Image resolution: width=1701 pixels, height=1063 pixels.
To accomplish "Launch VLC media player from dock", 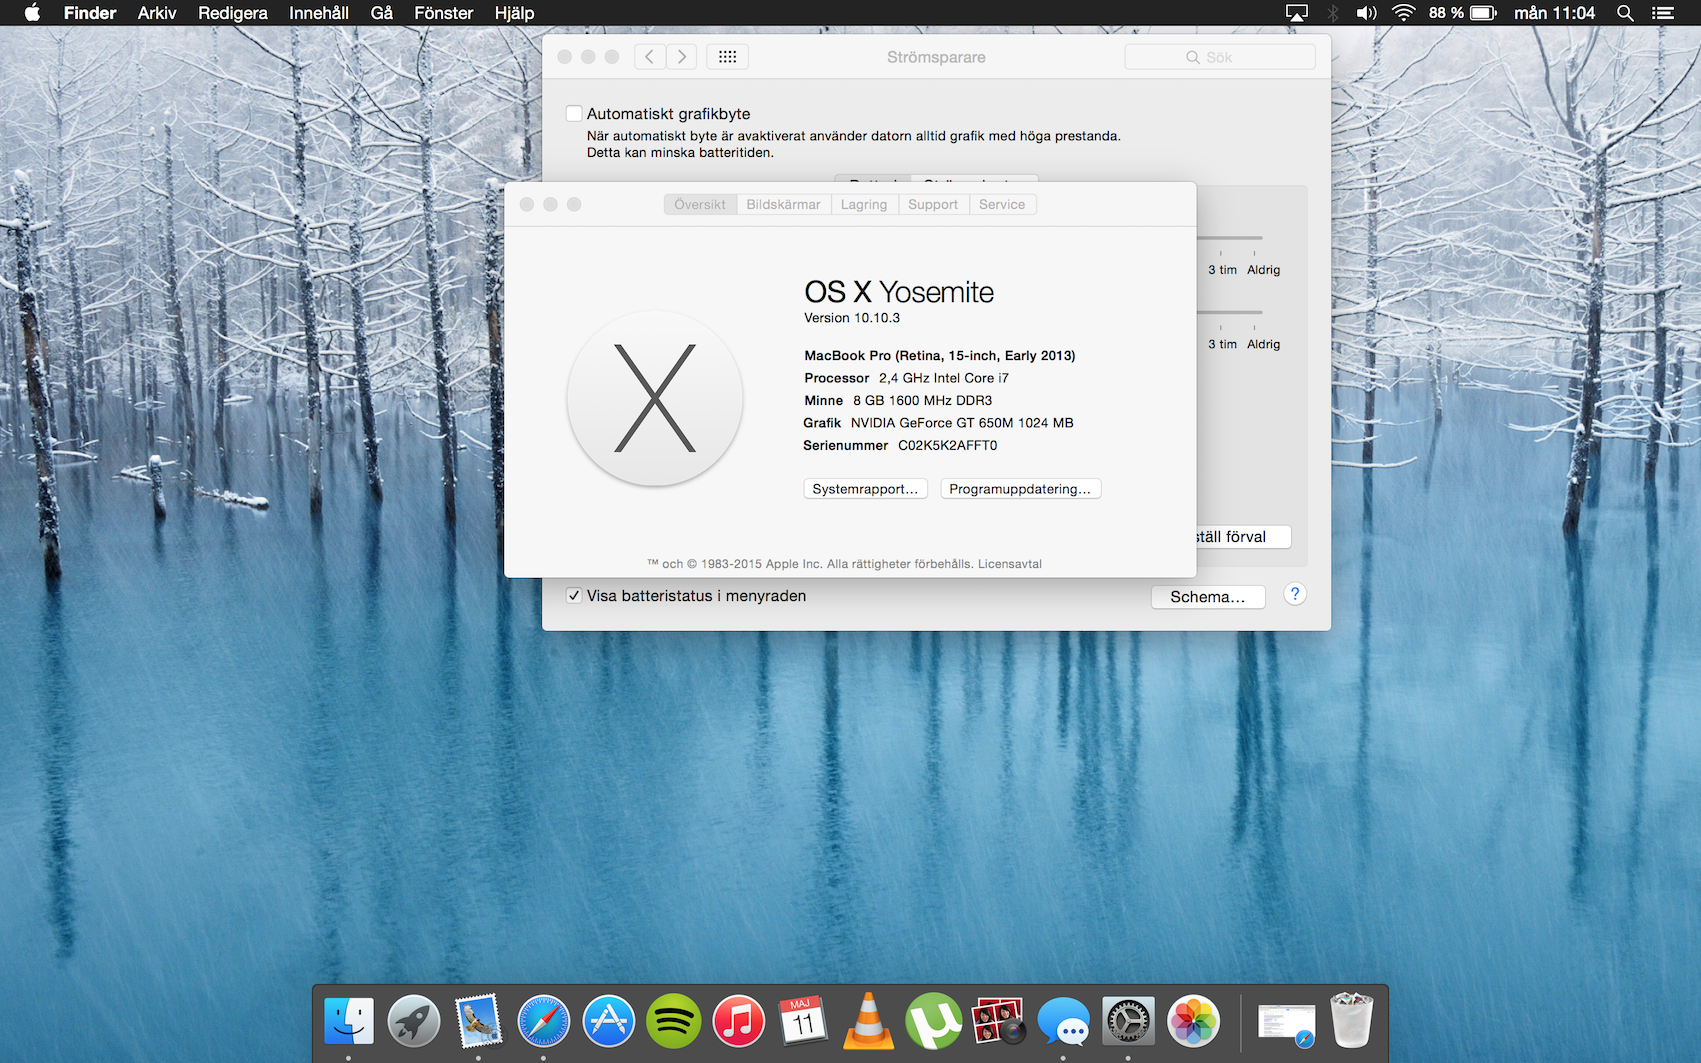I will [x=868, y=1021].
